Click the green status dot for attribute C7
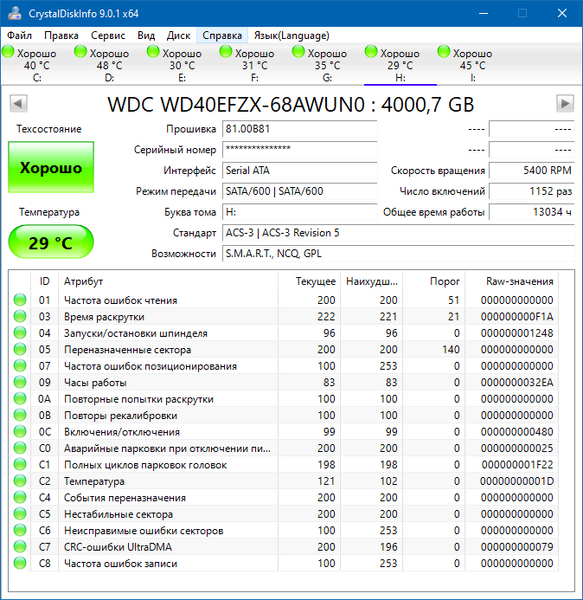The height and width of the screenshot is (600, 583). coord(20,546)
